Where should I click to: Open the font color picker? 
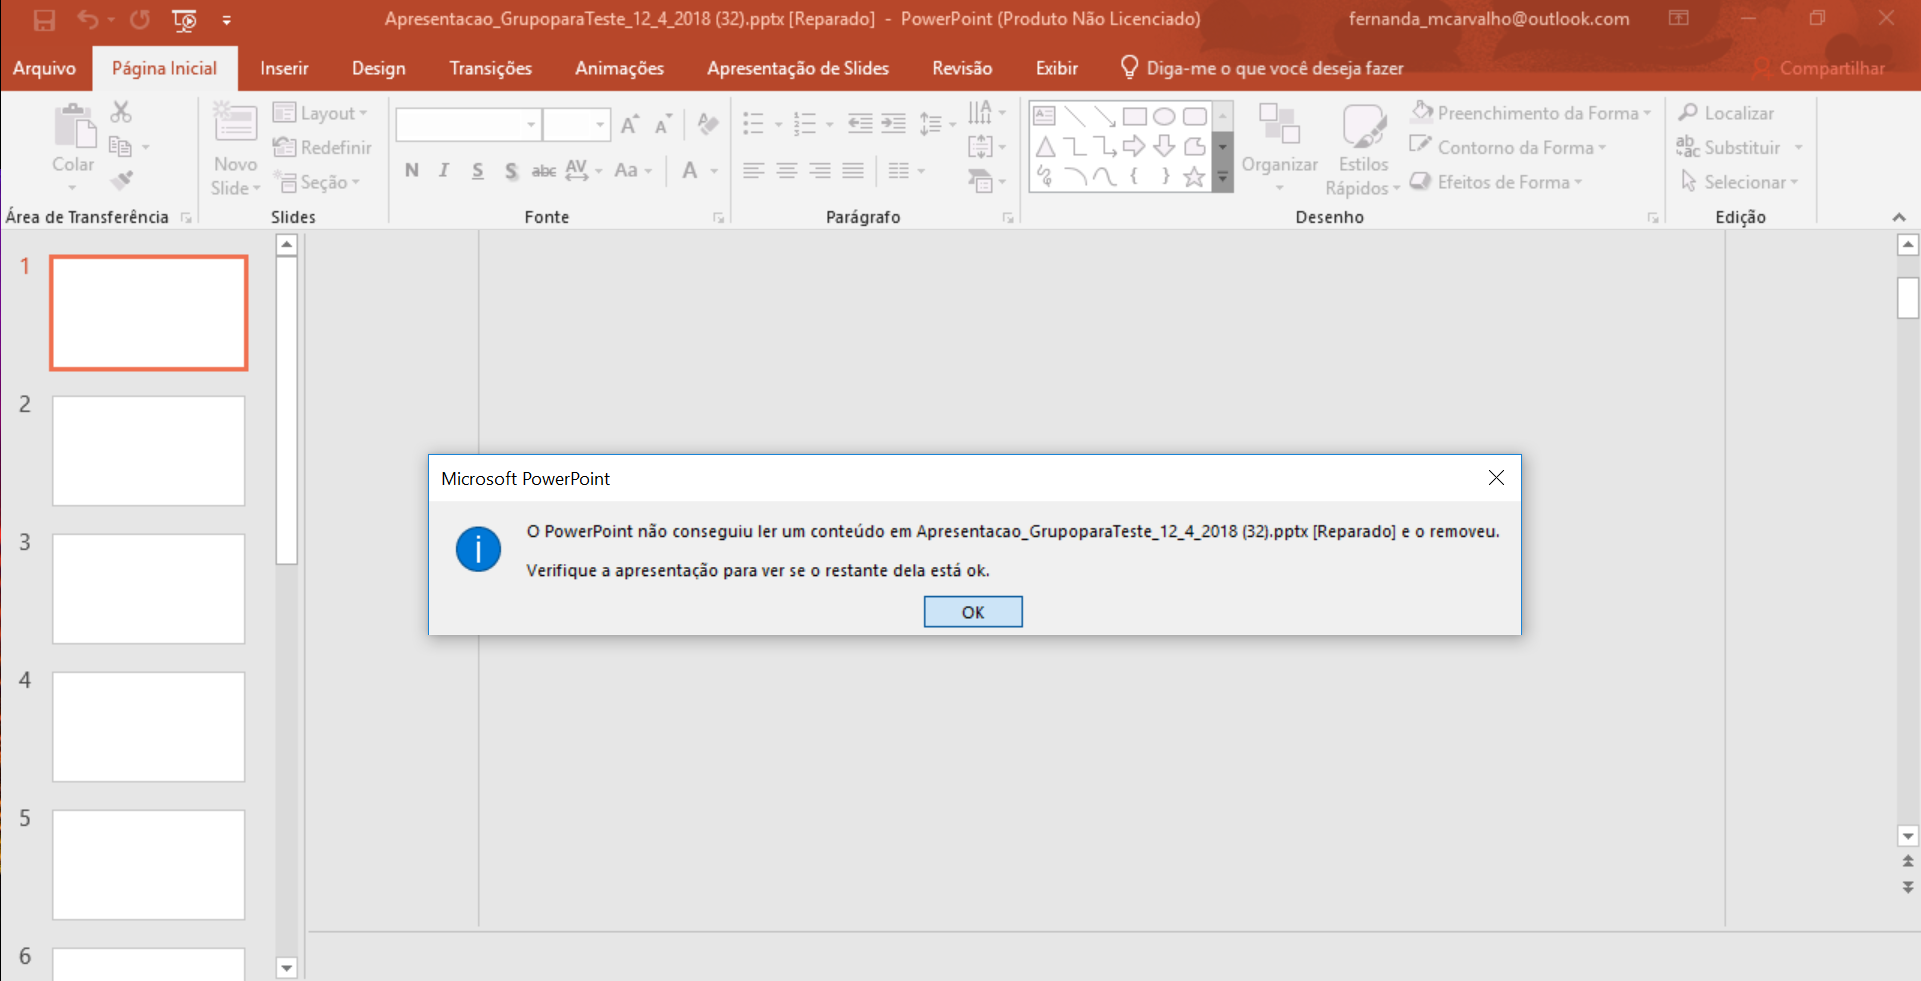point(700,171)
